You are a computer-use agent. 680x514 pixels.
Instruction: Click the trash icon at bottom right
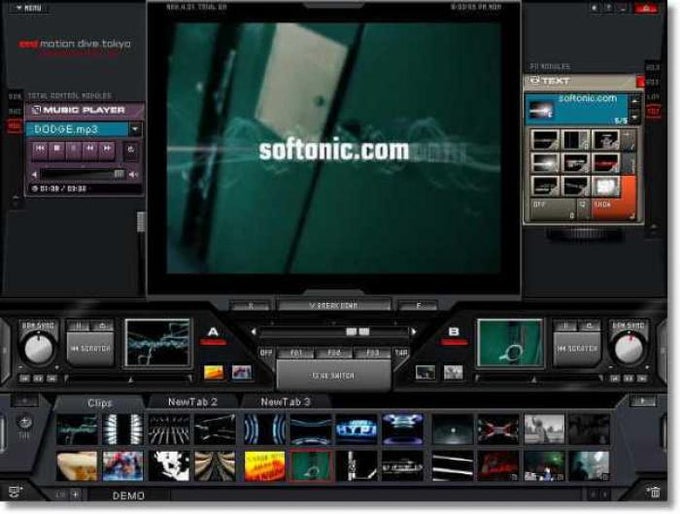(x=654, y=493)
